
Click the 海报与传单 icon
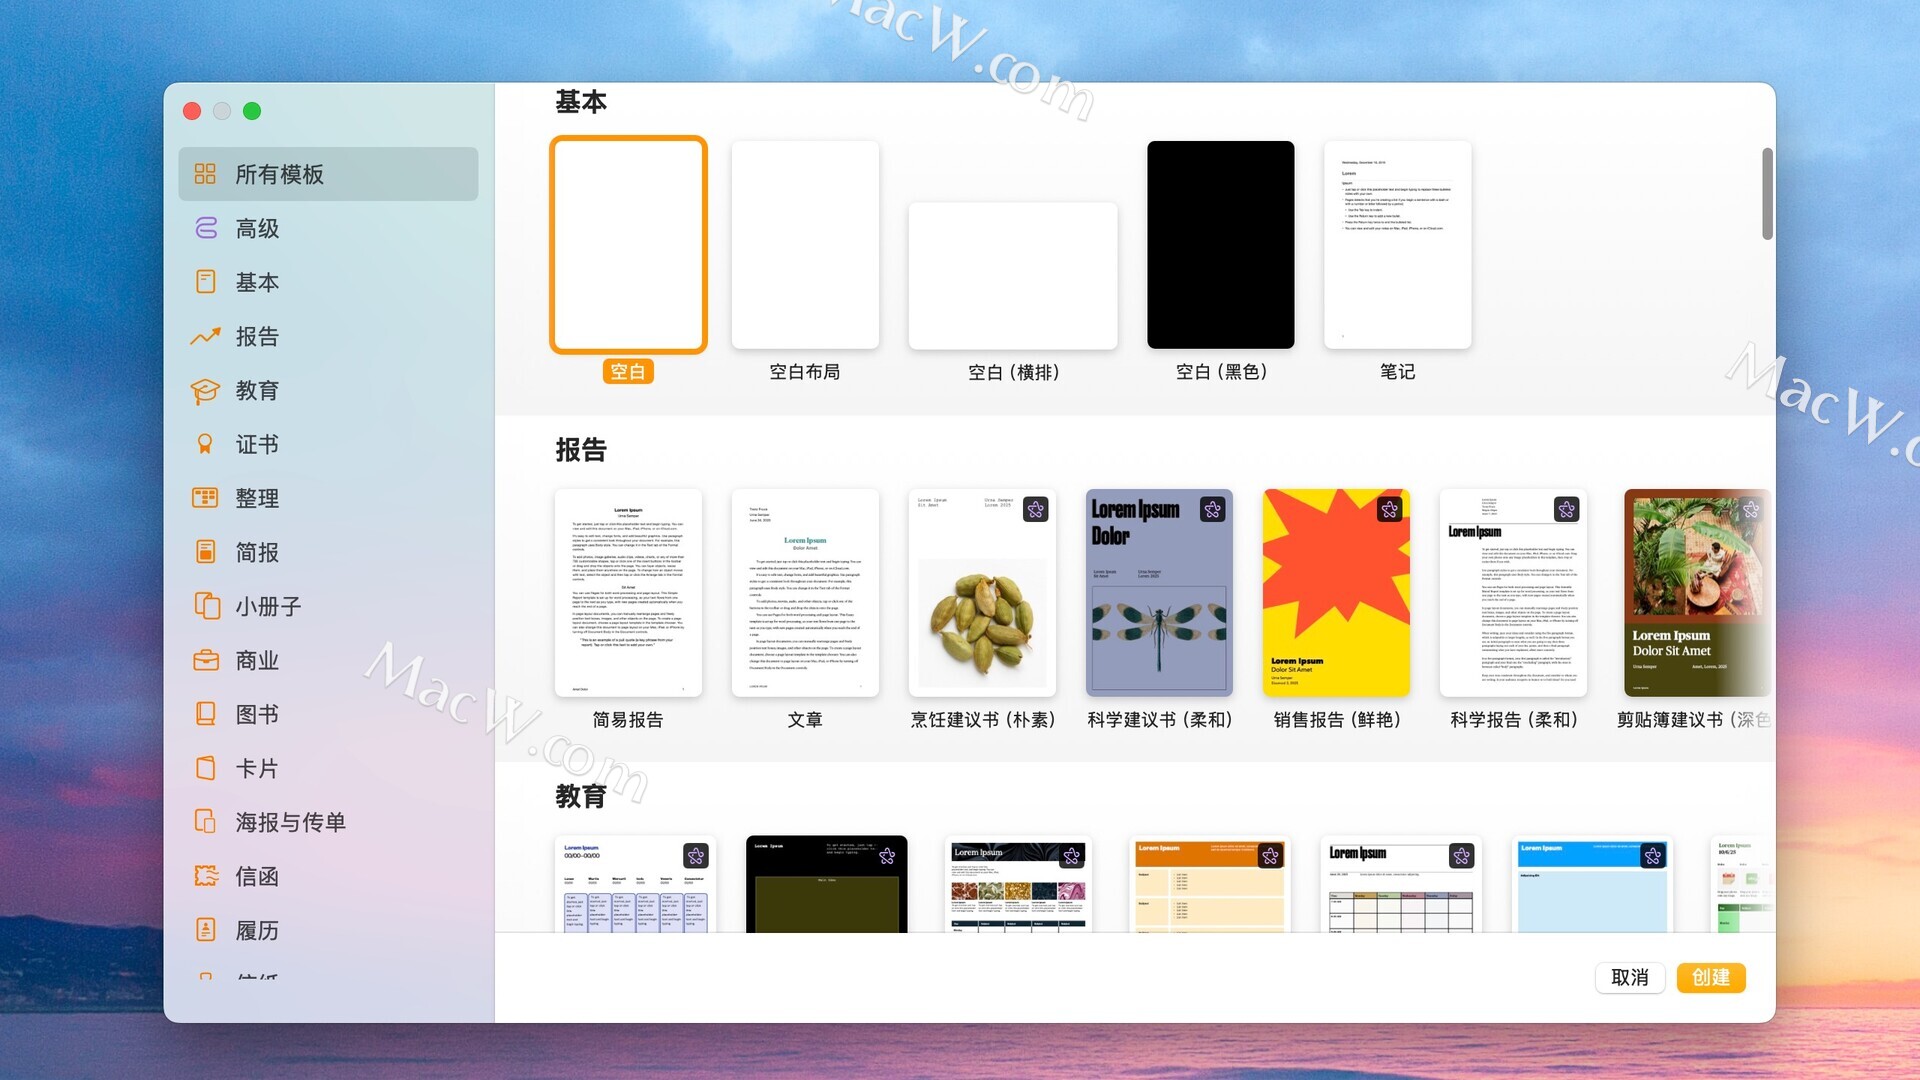(x=206, y=822)
